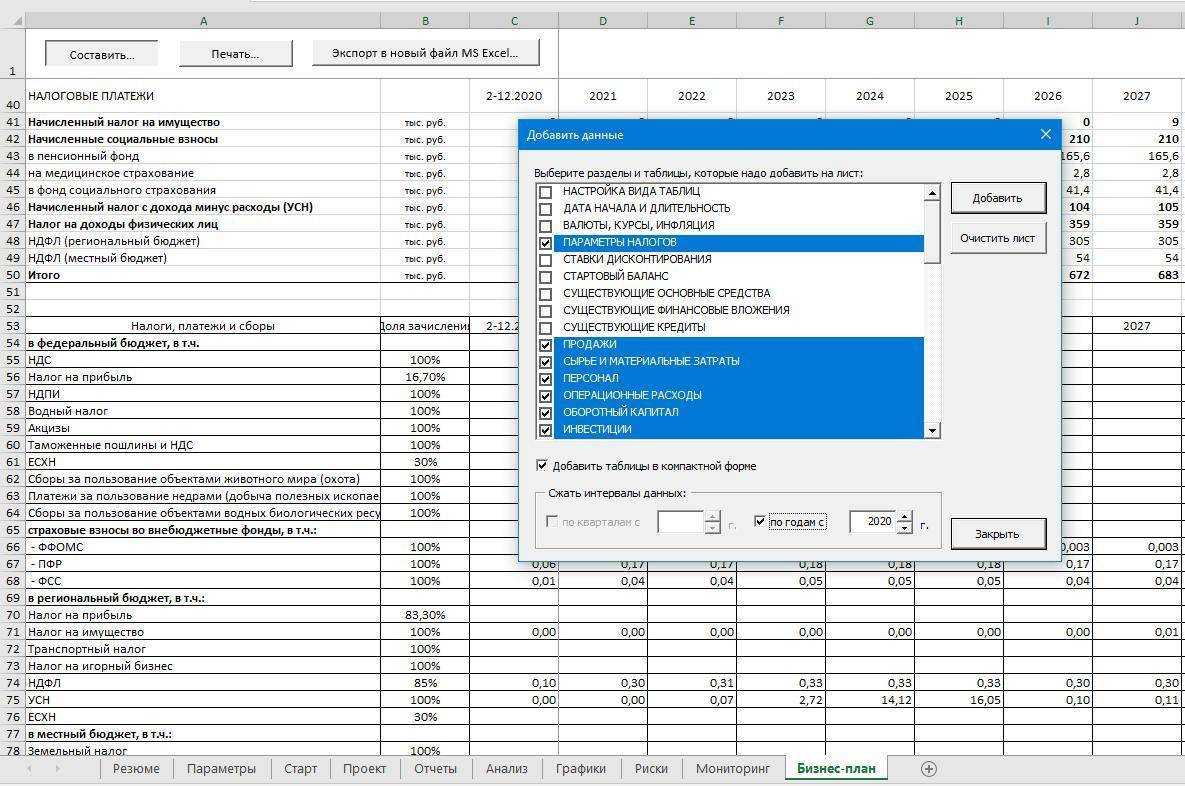
Task: Click the Печать... button
Action: tap(235, 54)
